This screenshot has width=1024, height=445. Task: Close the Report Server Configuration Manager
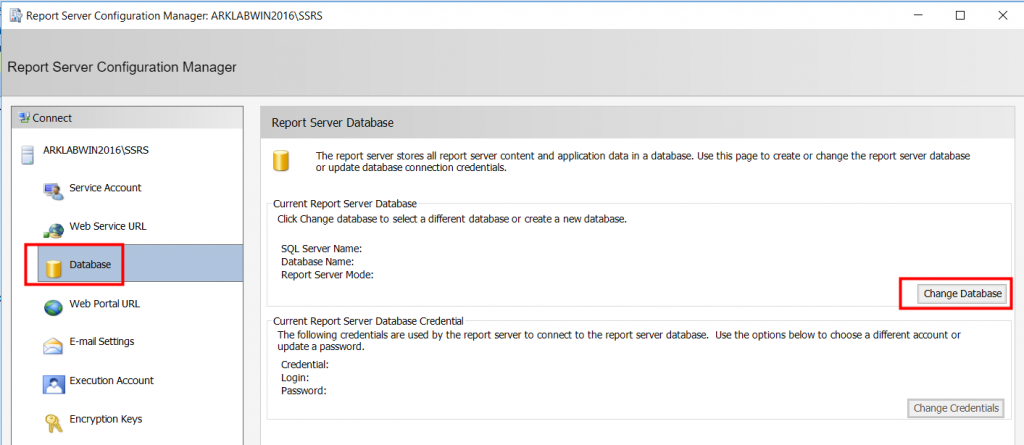1003,16
